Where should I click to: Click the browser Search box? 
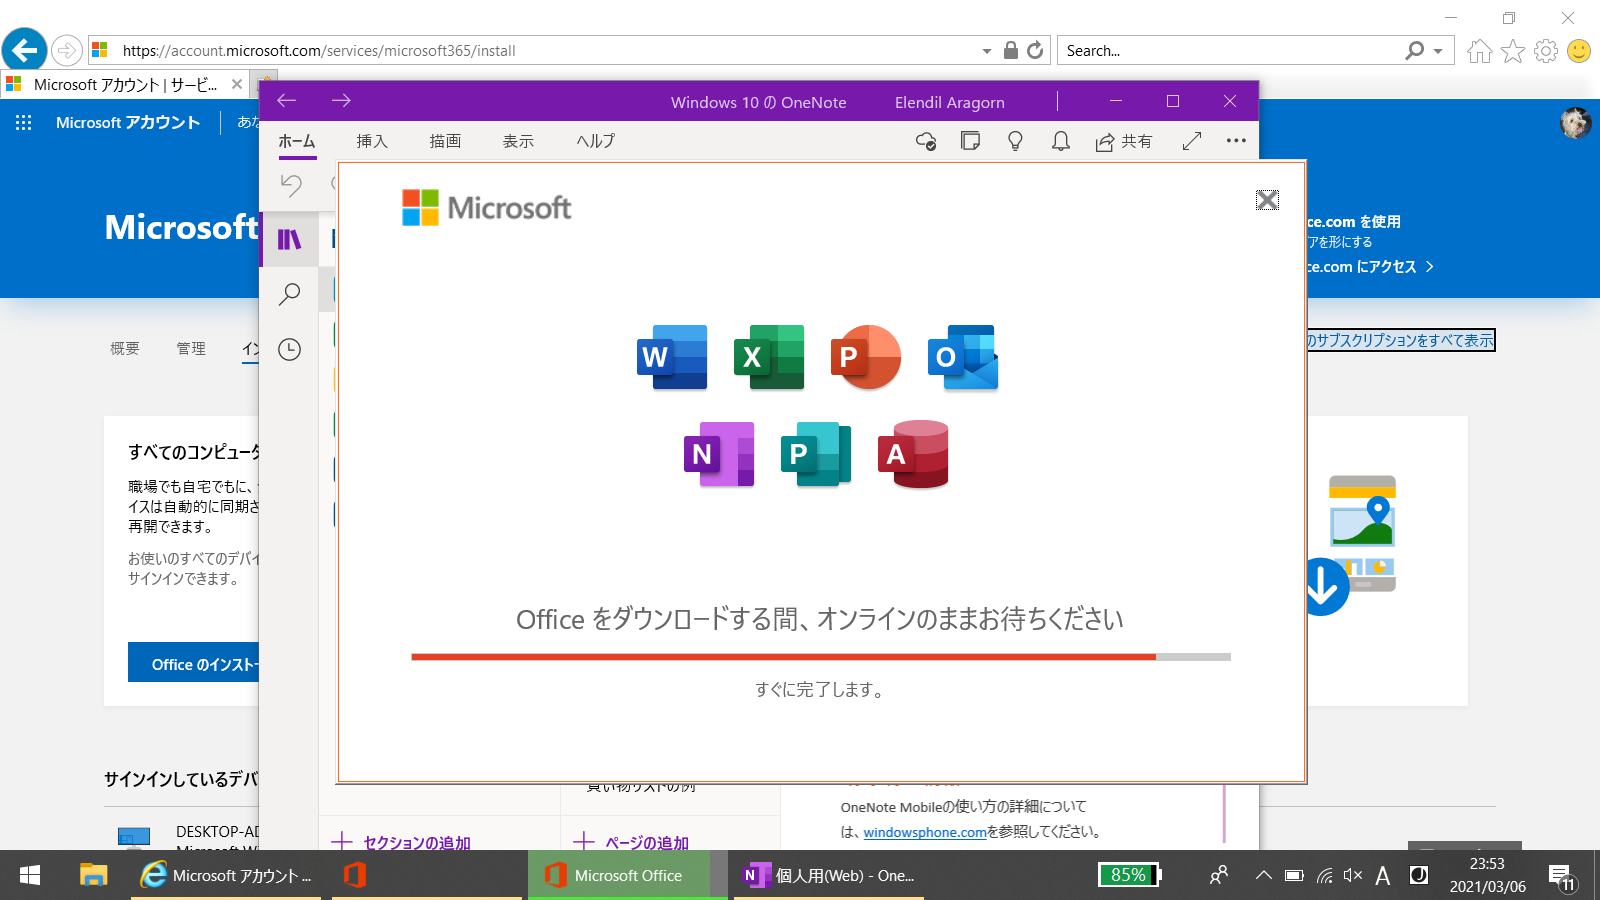(x=1230, y=51)
